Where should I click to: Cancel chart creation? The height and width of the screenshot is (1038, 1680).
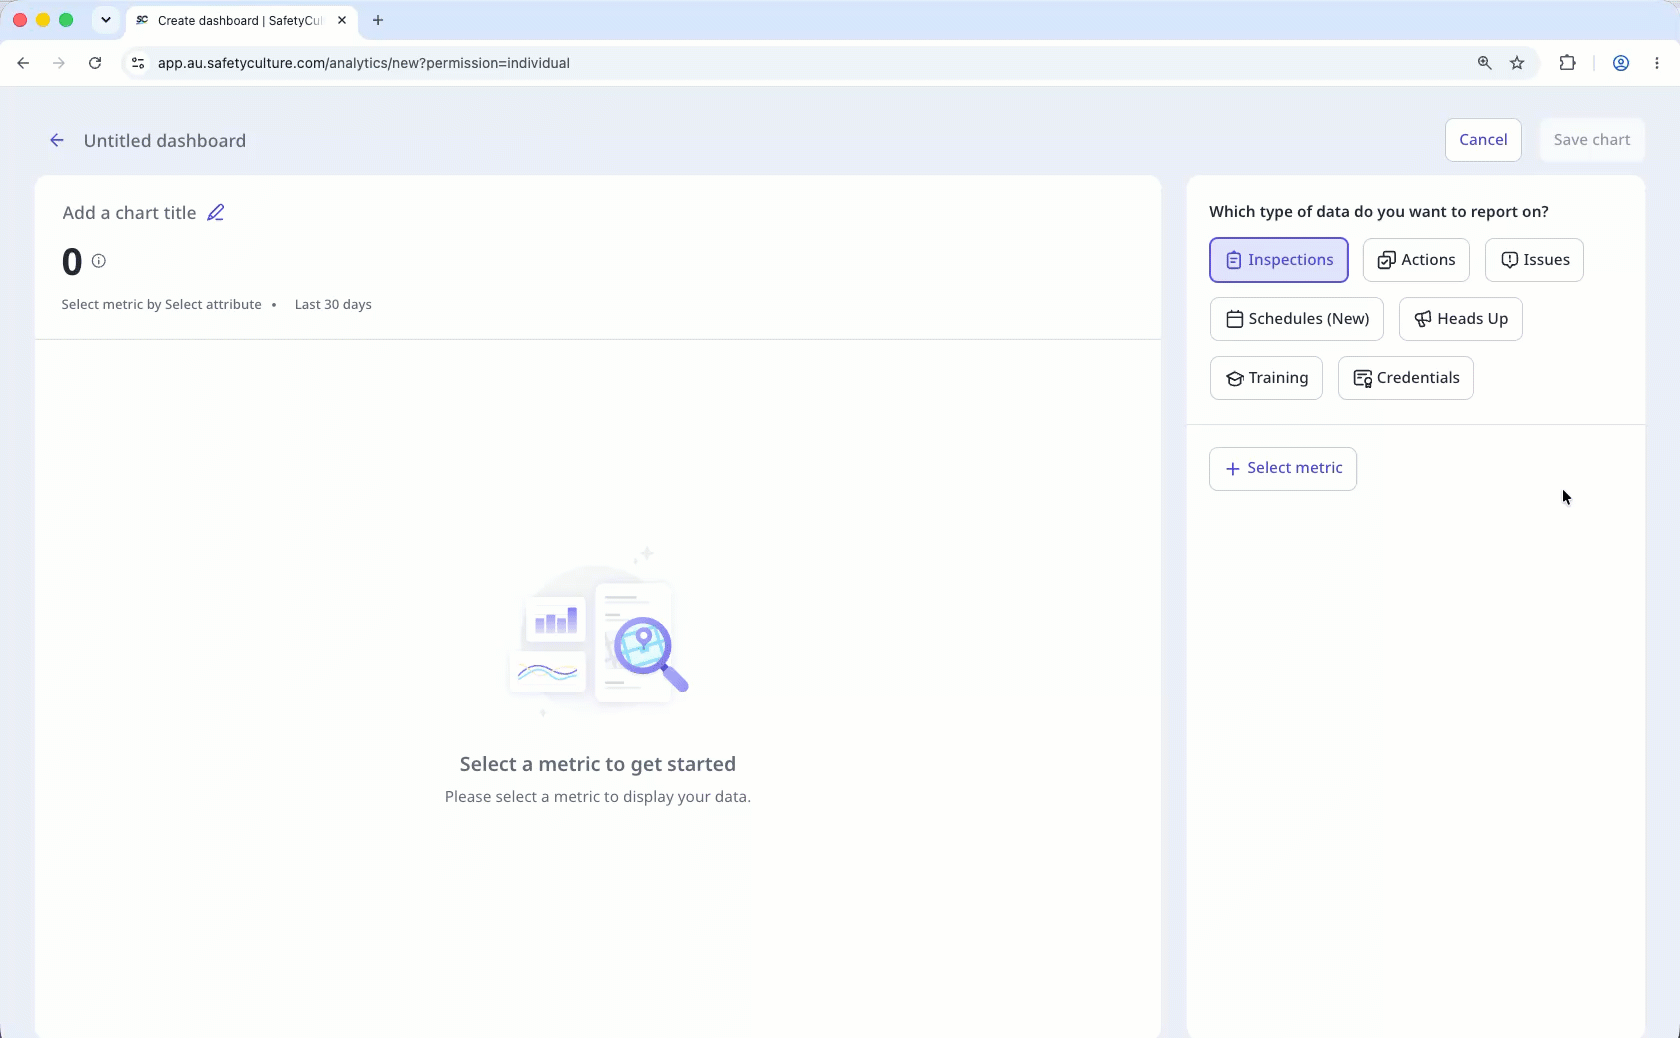point(1483,140)
